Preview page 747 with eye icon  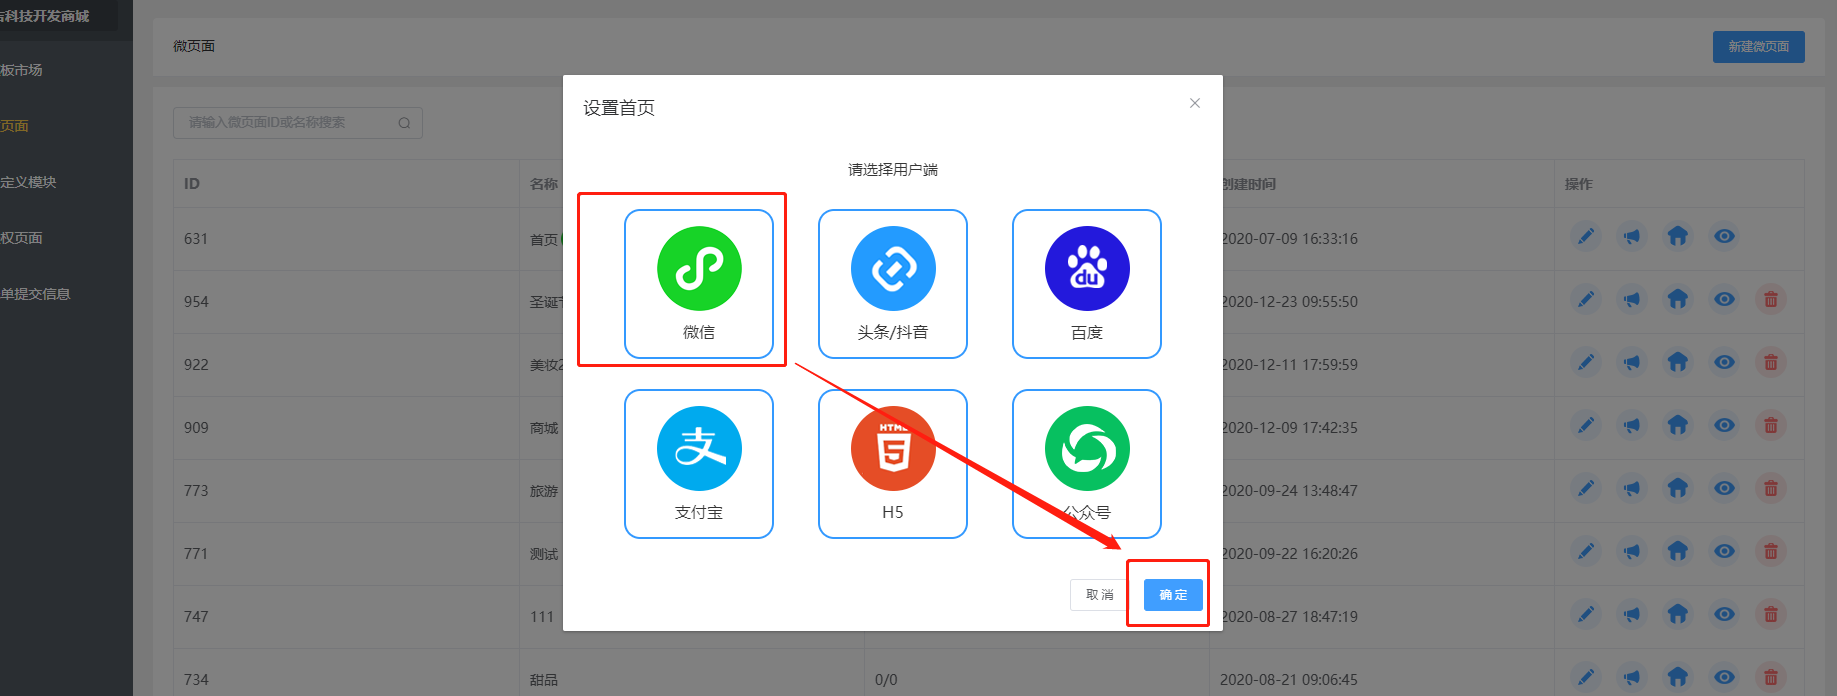tap(1724, 615)
